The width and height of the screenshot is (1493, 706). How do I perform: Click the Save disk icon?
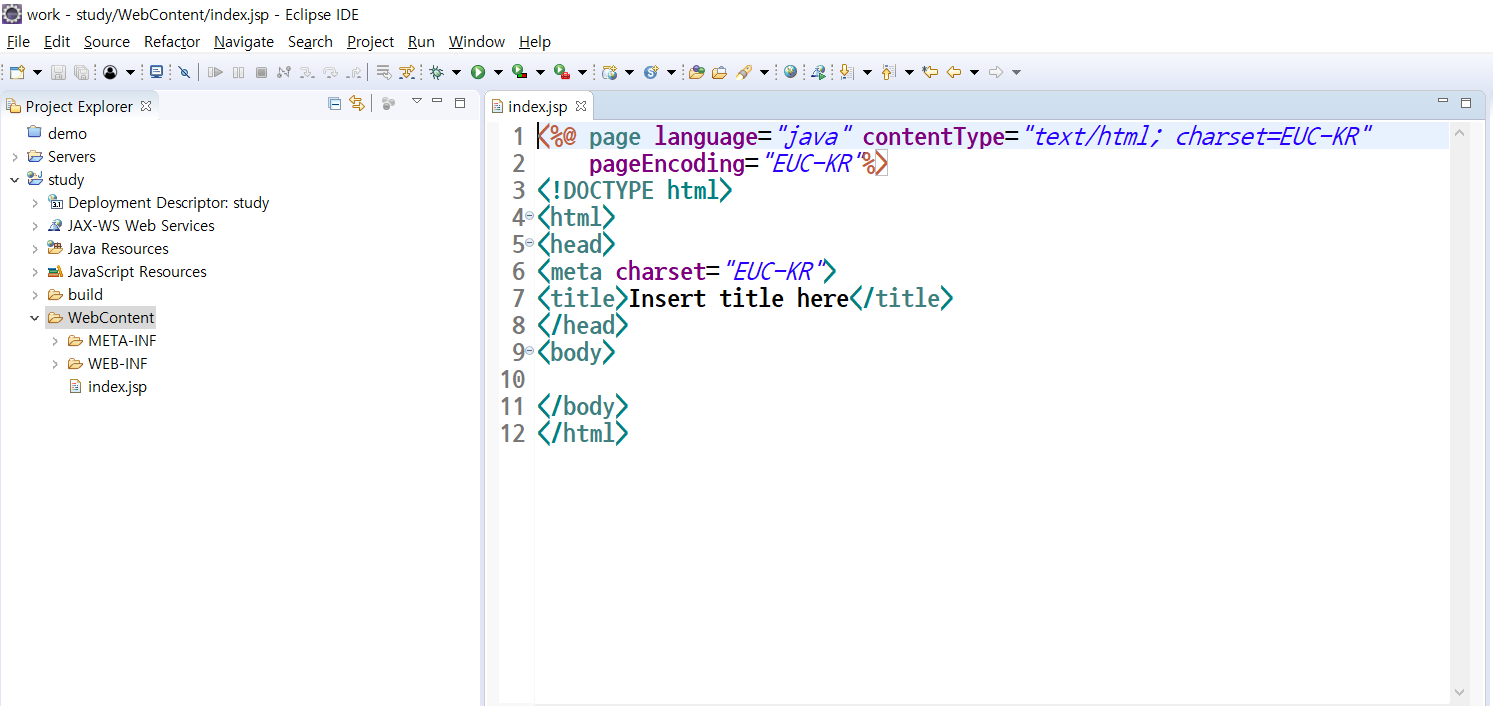click(58, 72)
